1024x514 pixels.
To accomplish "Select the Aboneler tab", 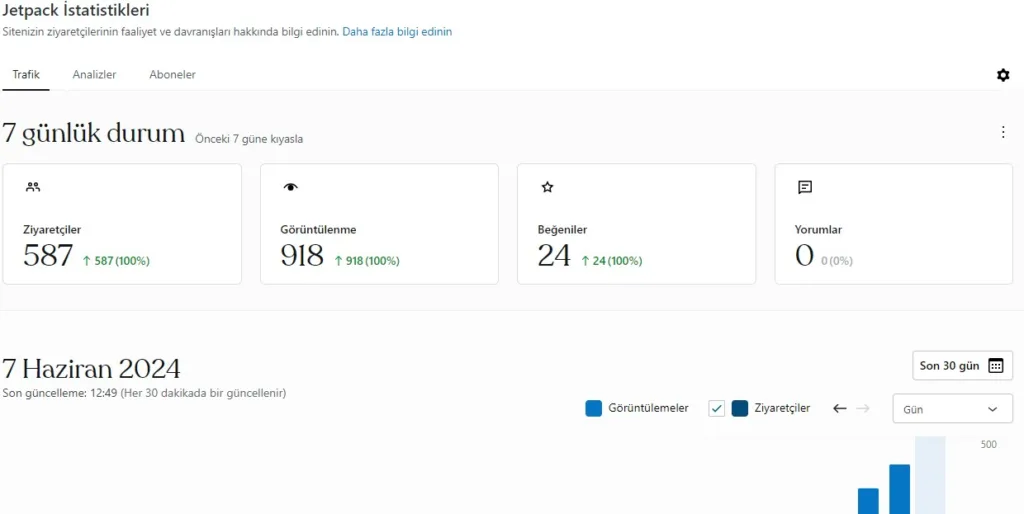I will 172,75.
